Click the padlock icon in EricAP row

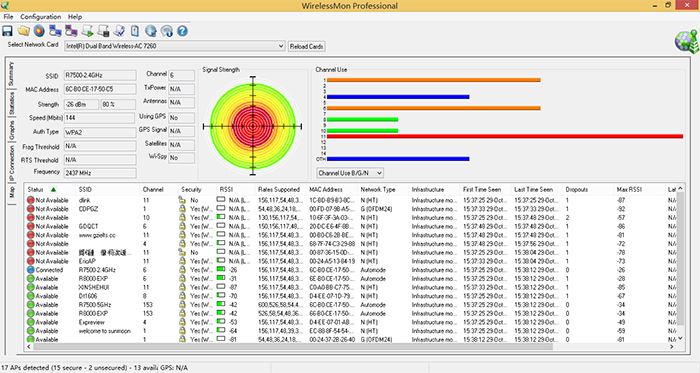(182, 261)
